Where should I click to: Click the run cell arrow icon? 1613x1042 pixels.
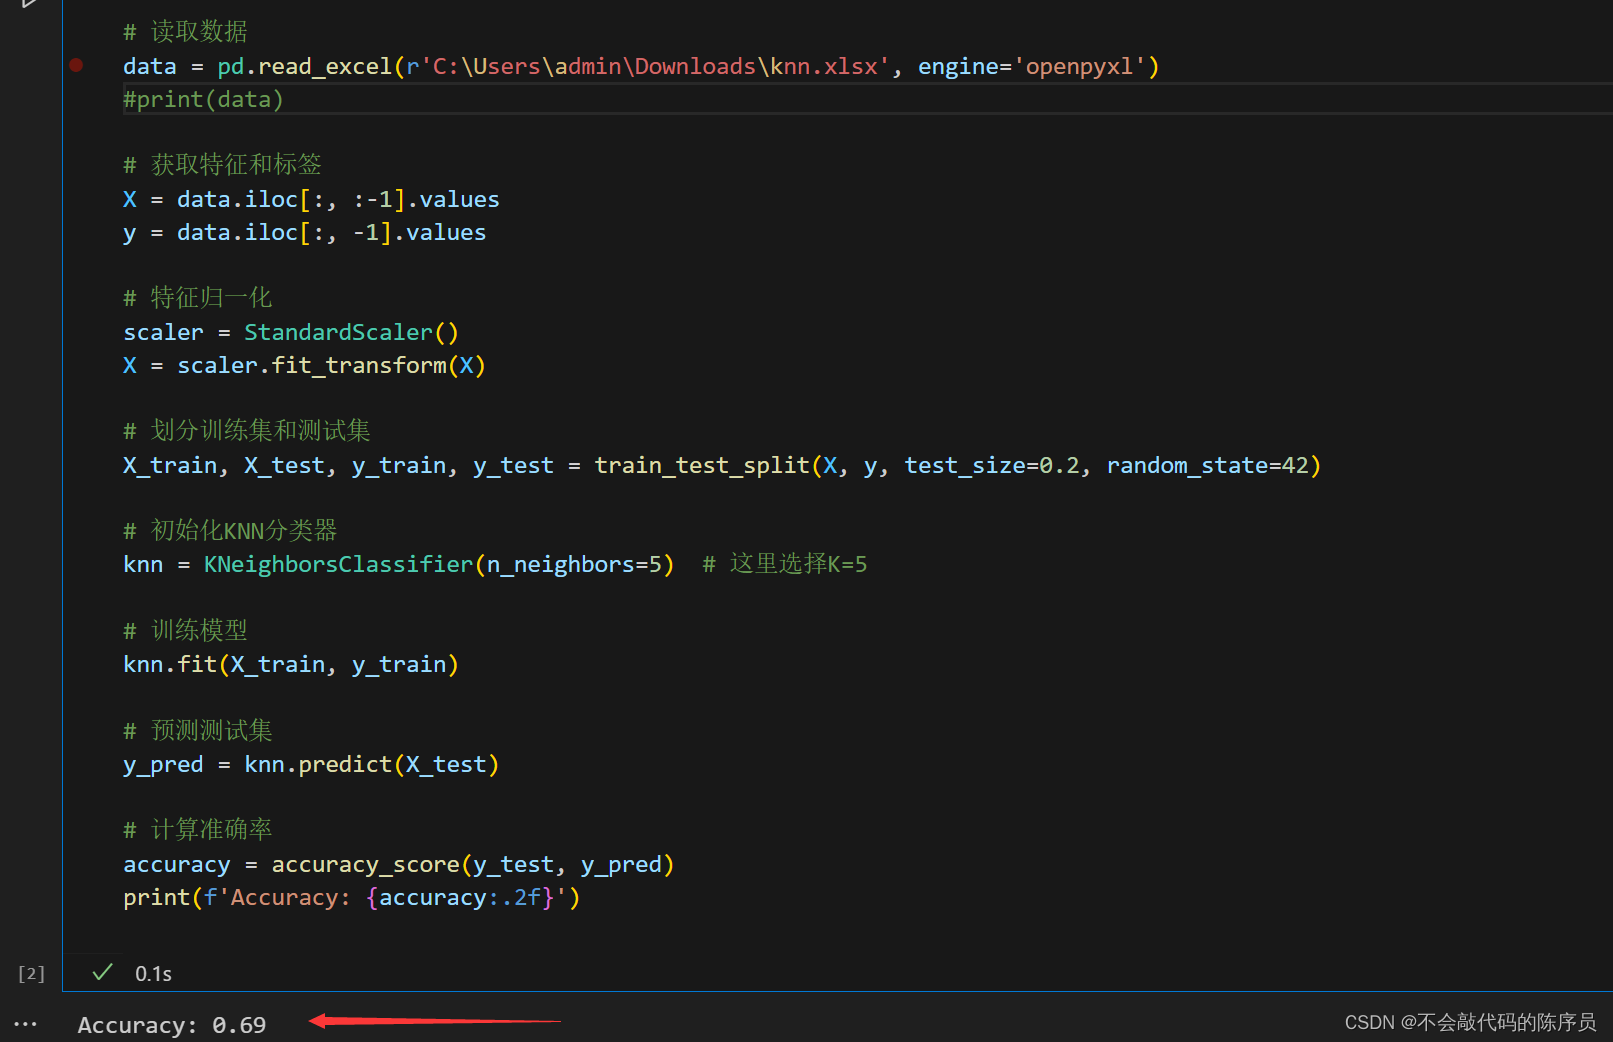click(29, 3)
